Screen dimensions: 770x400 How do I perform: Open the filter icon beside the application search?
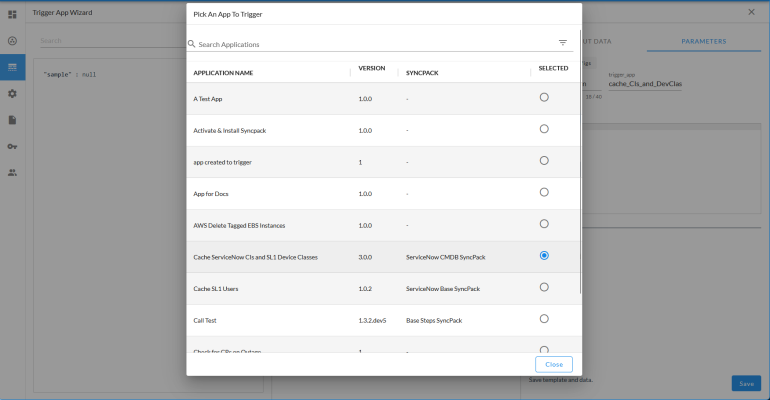562,43
